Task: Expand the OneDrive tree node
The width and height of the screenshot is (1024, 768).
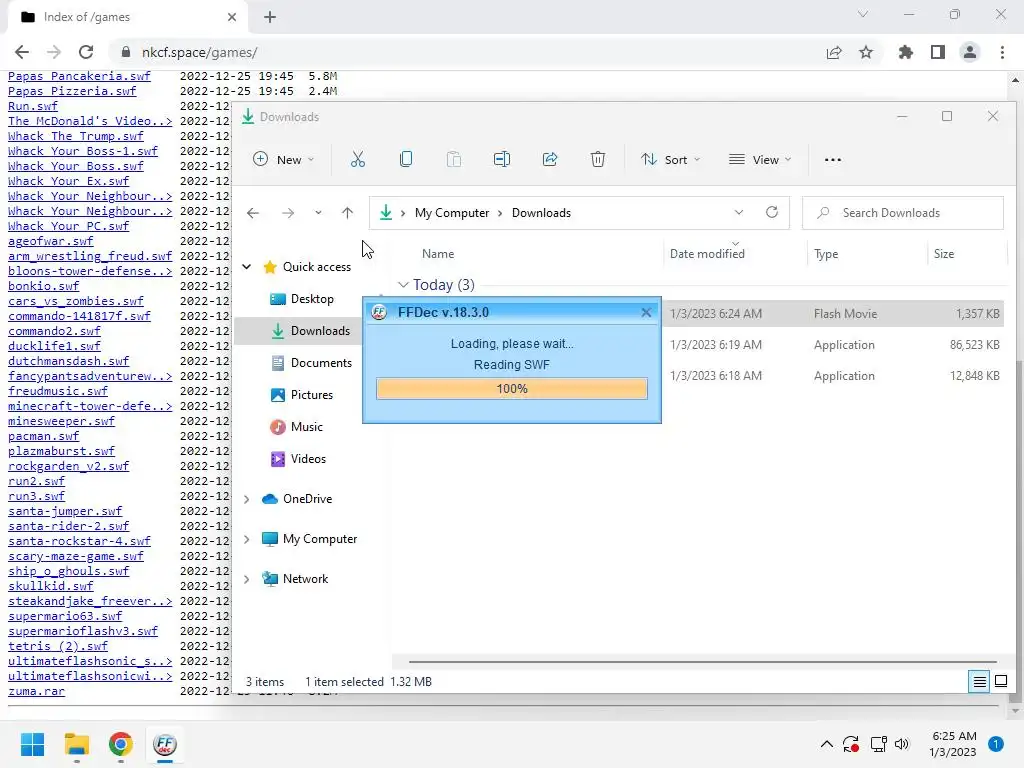Action: [x=247, y=499]
